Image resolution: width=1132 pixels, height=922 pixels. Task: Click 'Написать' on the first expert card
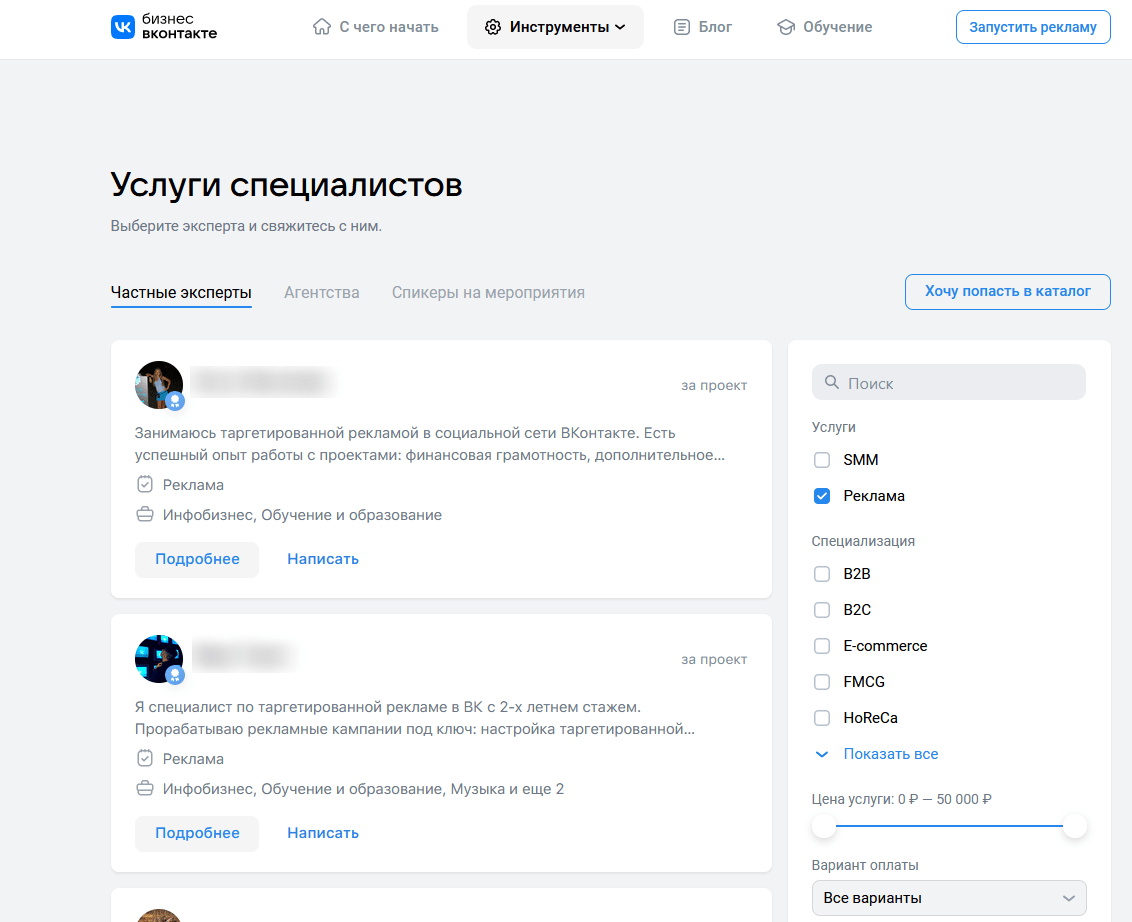(x=323, y=559)
